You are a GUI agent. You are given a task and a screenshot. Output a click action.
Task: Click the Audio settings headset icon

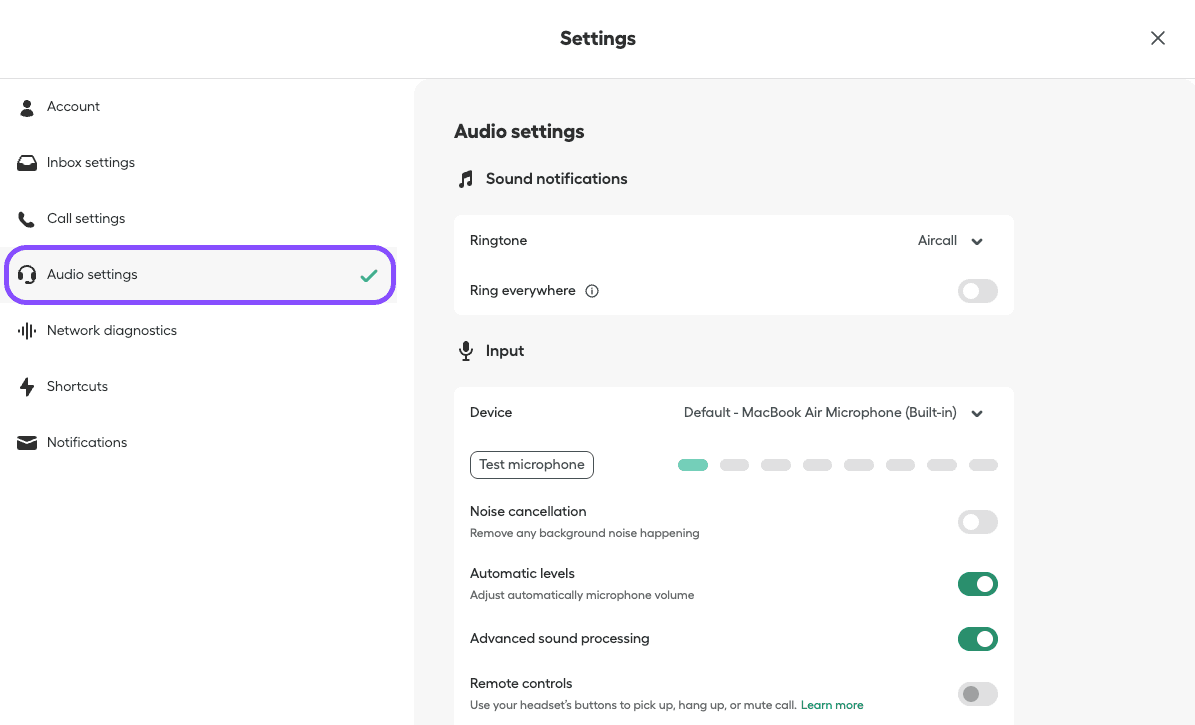(27, 275)
